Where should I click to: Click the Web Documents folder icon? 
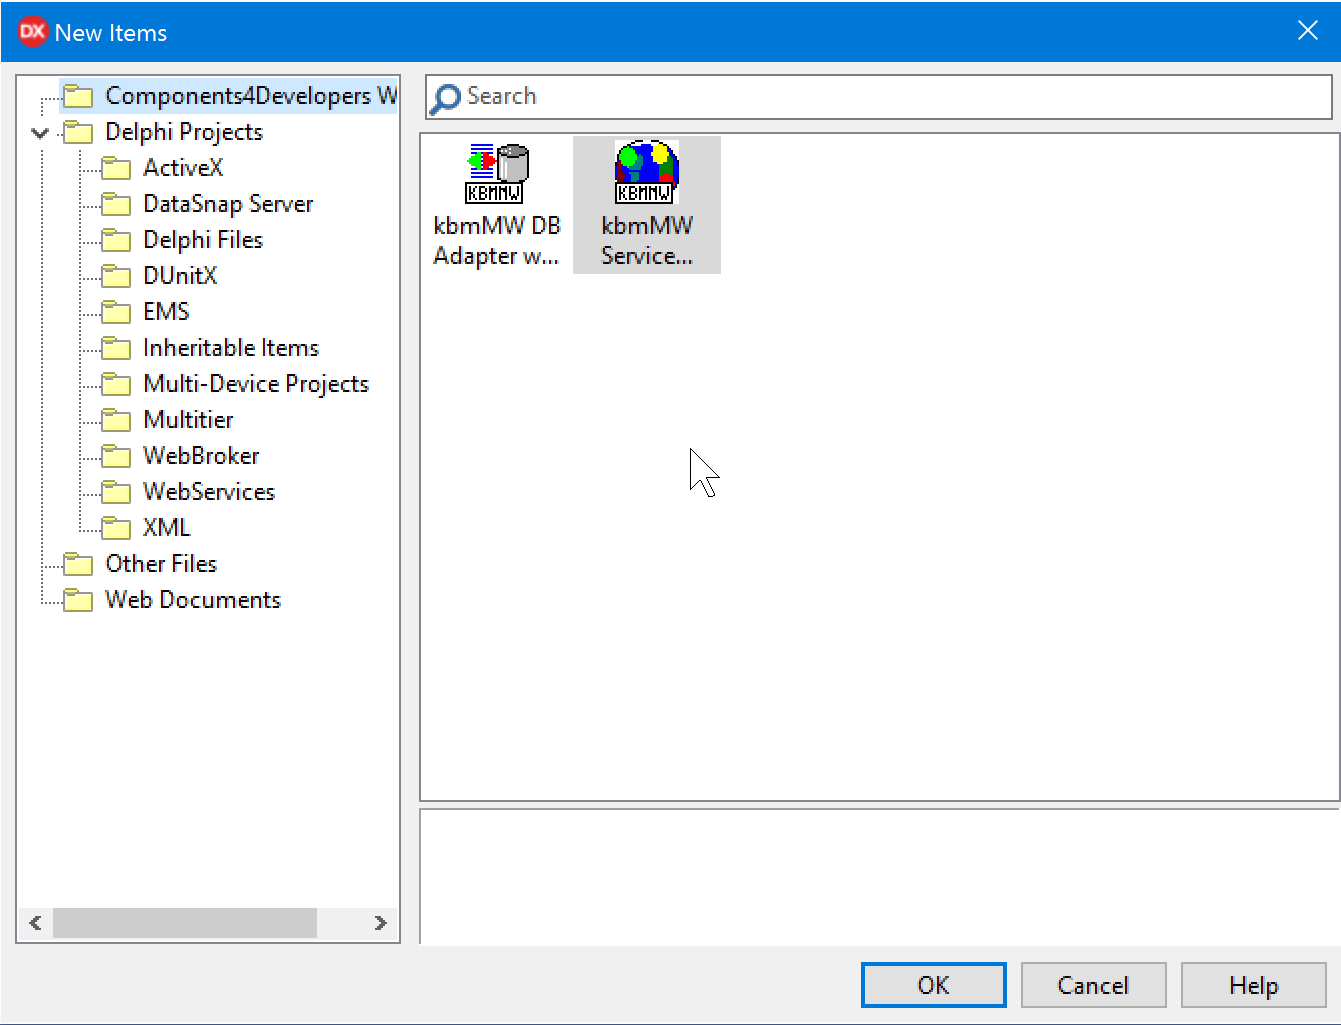click(78, 600)
